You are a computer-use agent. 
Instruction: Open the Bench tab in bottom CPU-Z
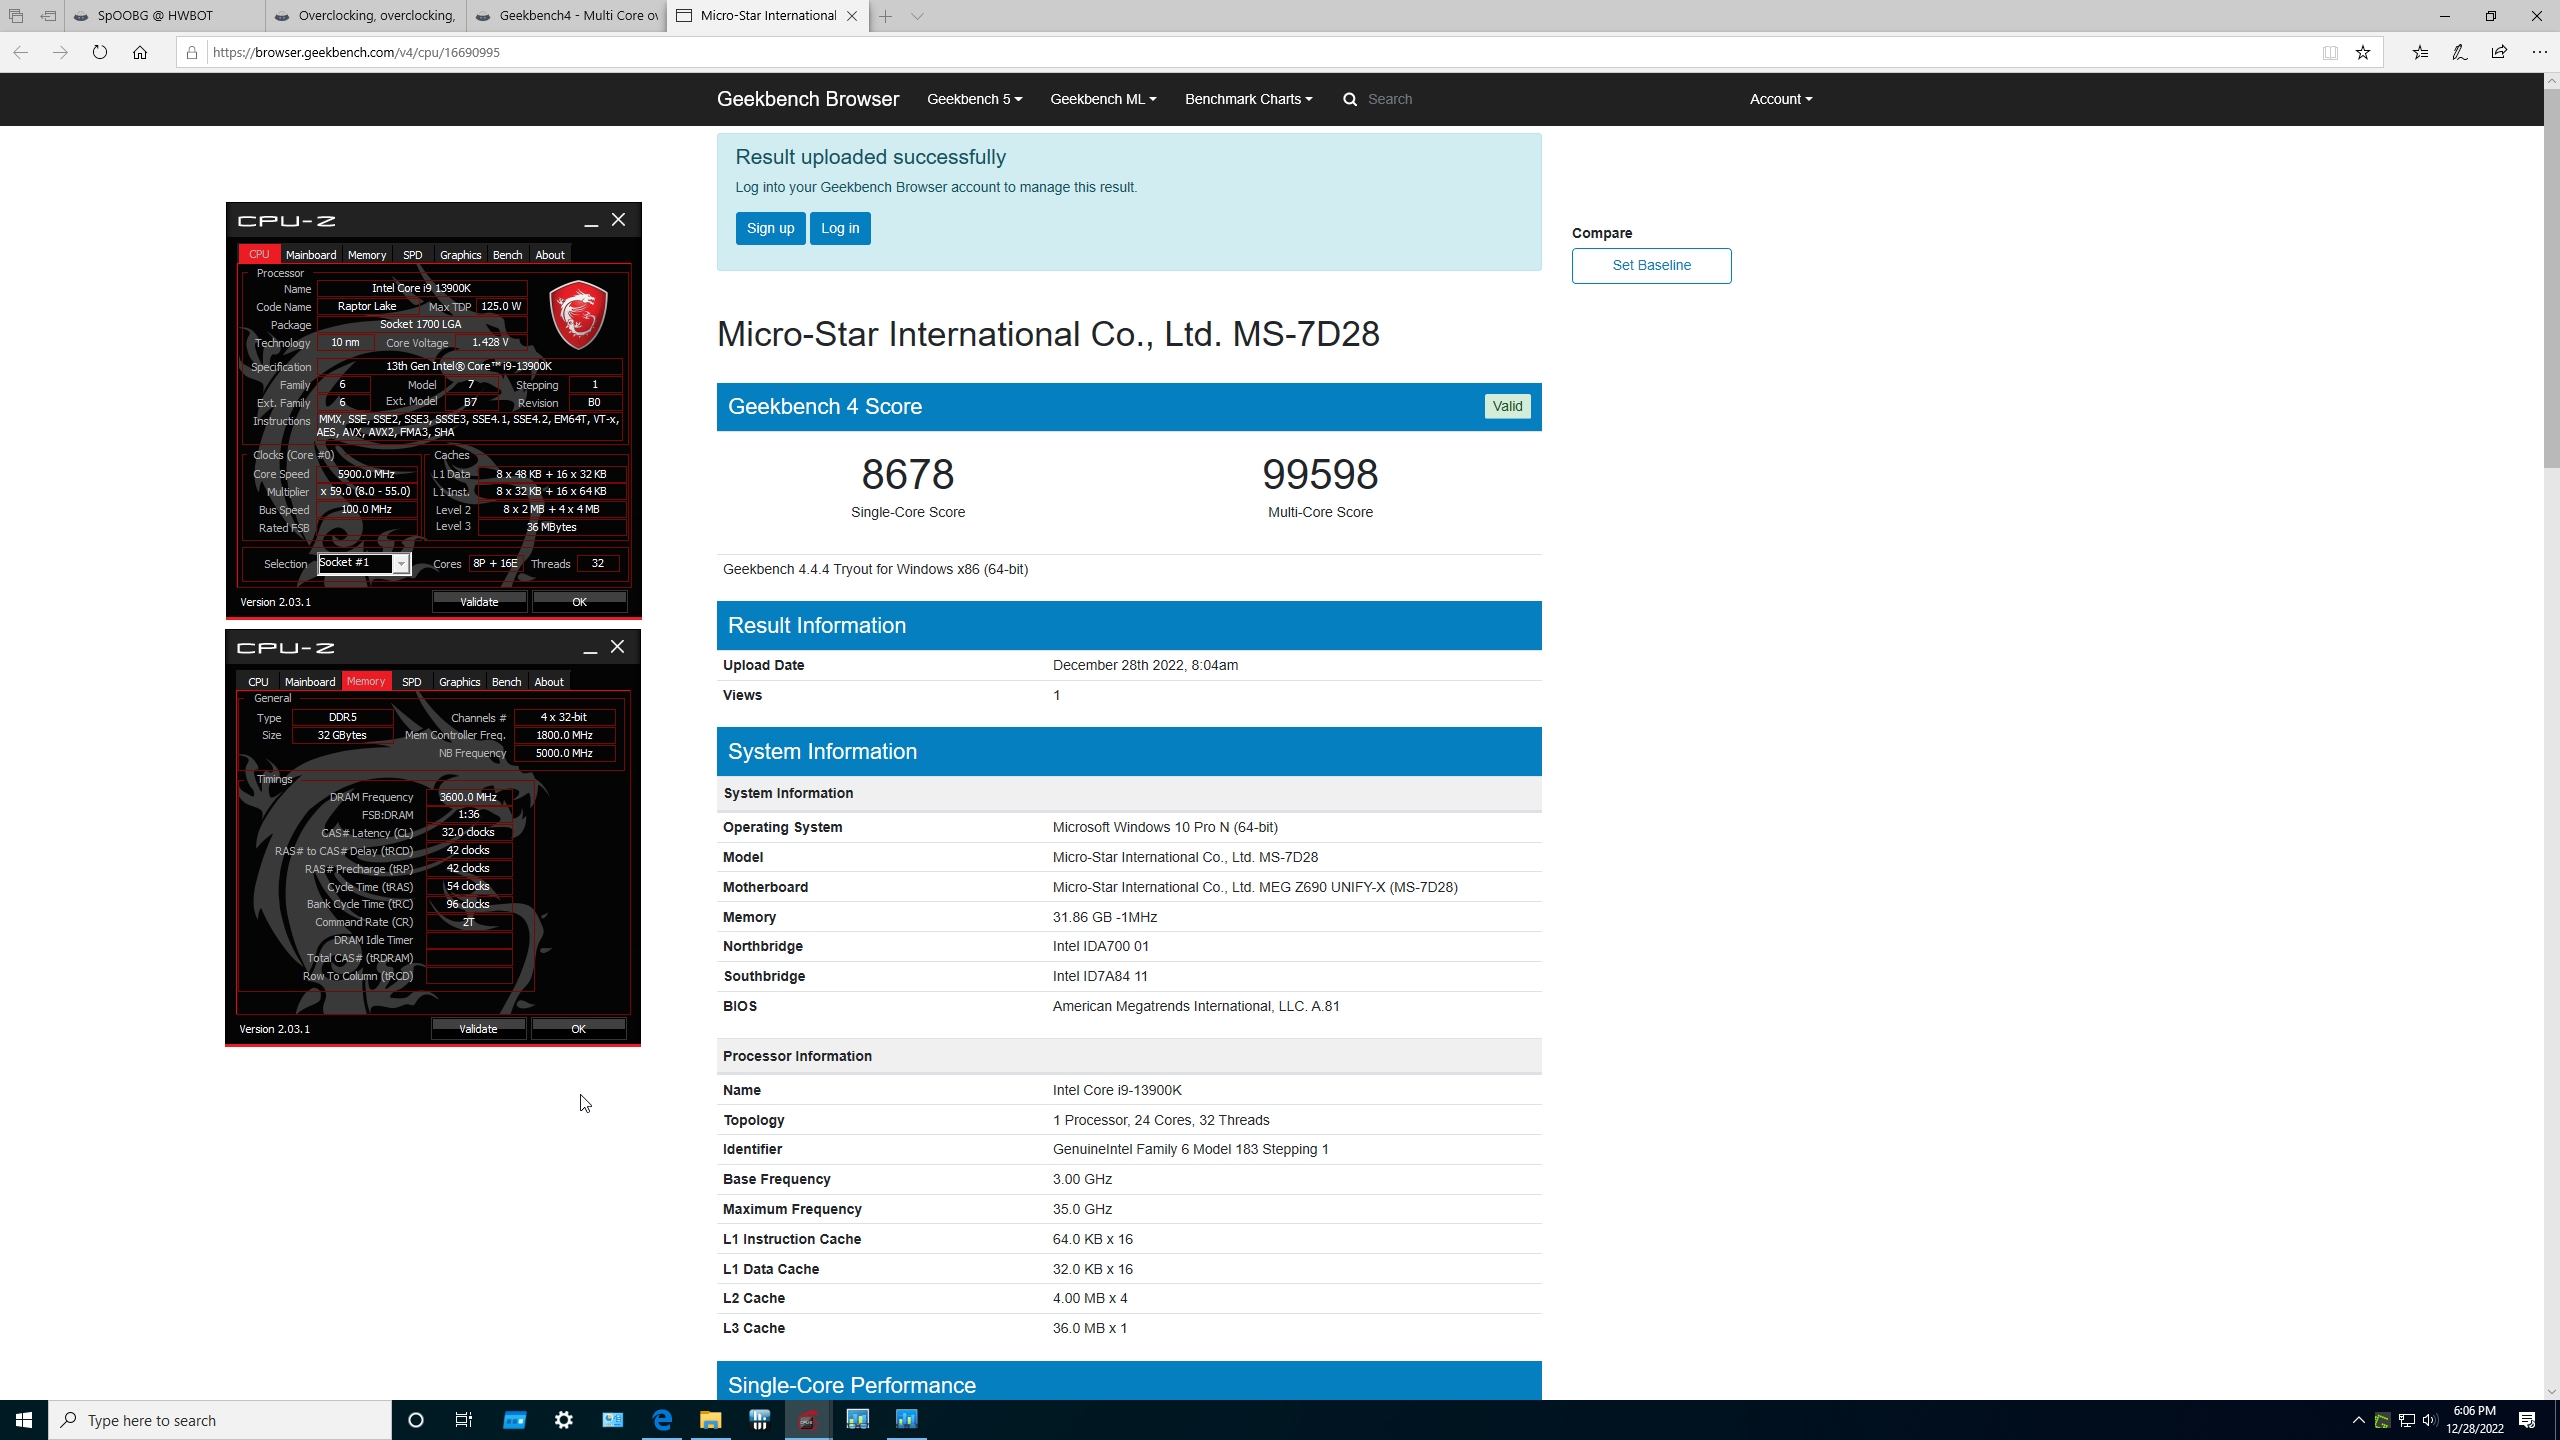(507, 682)
